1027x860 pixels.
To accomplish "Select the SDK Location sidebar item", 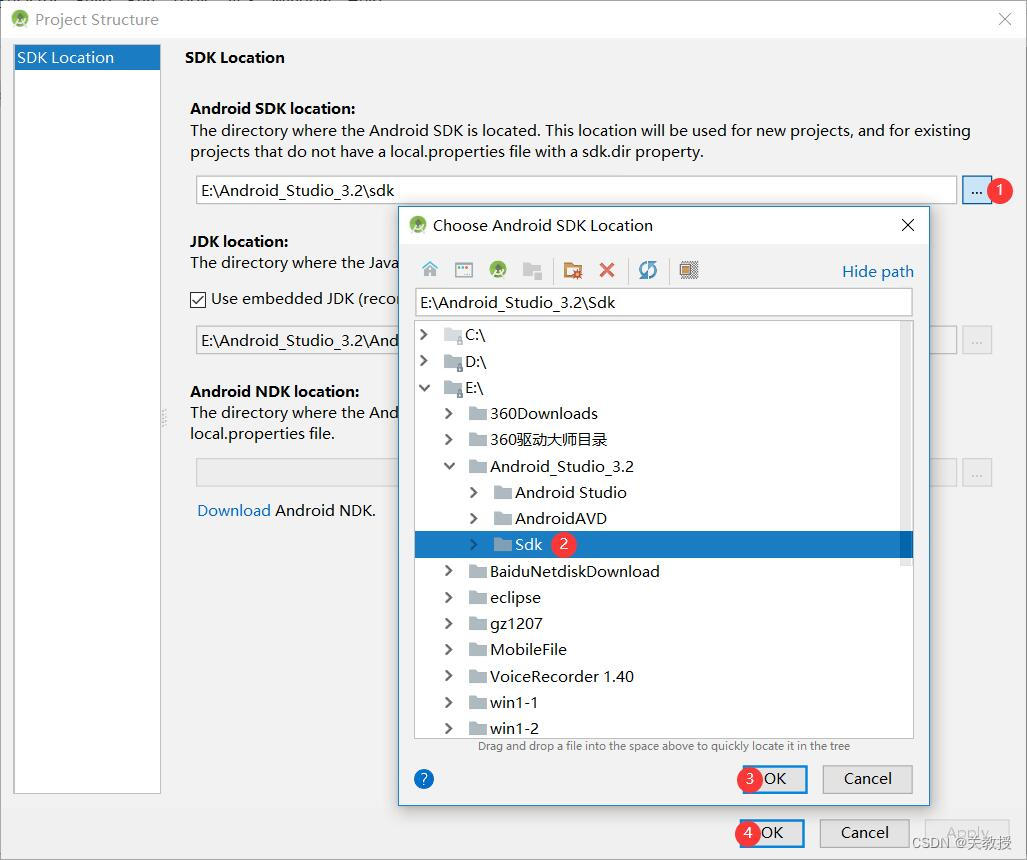I will (87, 58).
